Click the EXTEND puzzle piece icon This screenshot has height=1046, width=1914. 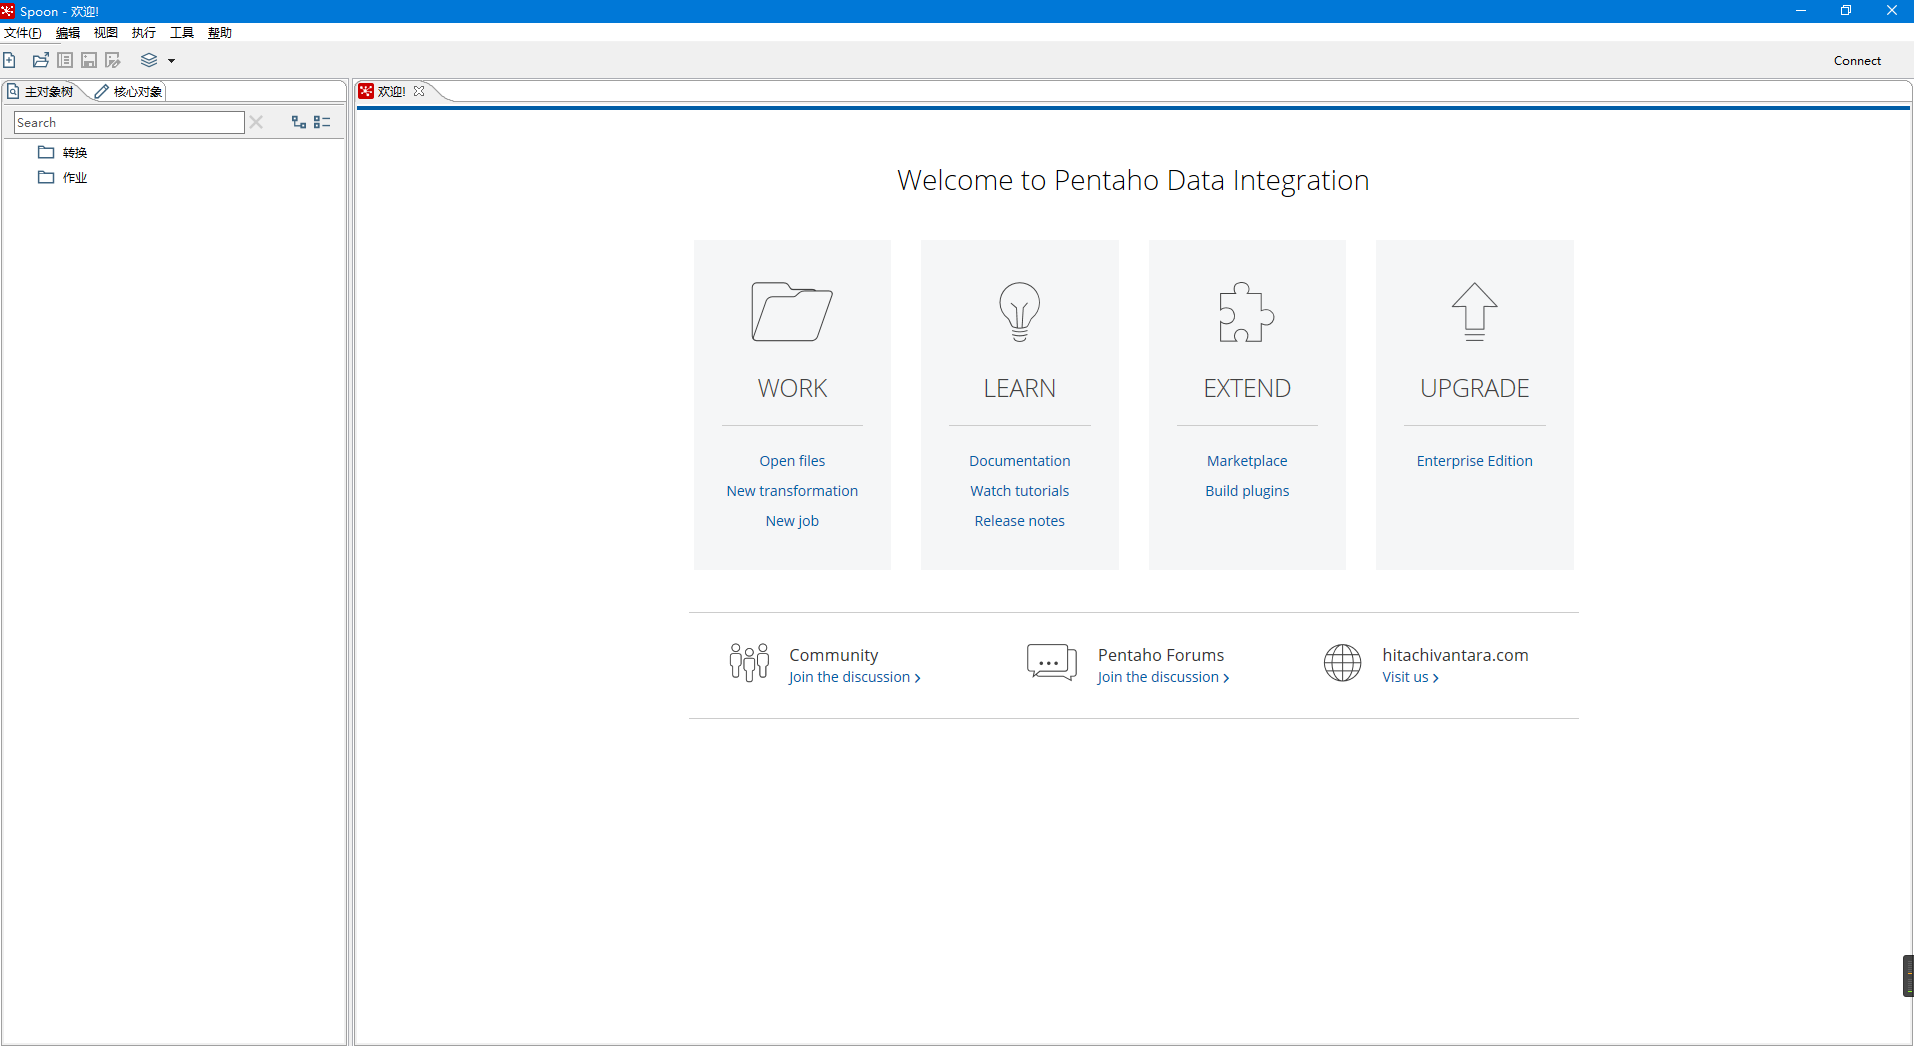tap(1247, 312)
